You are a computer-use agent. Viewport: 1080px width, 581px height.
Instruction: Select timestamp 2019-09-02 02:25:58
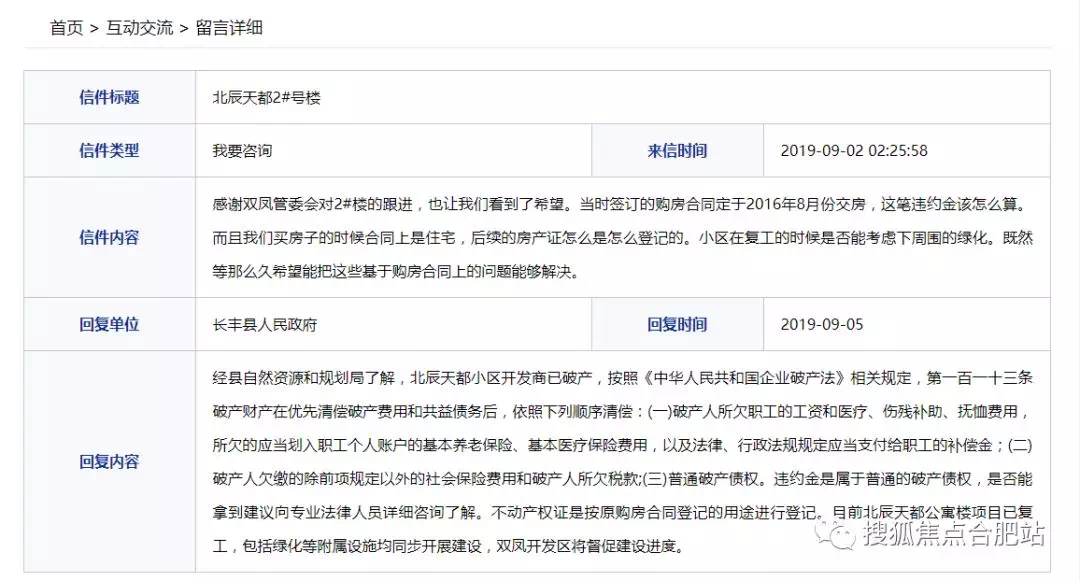[854, 151]
